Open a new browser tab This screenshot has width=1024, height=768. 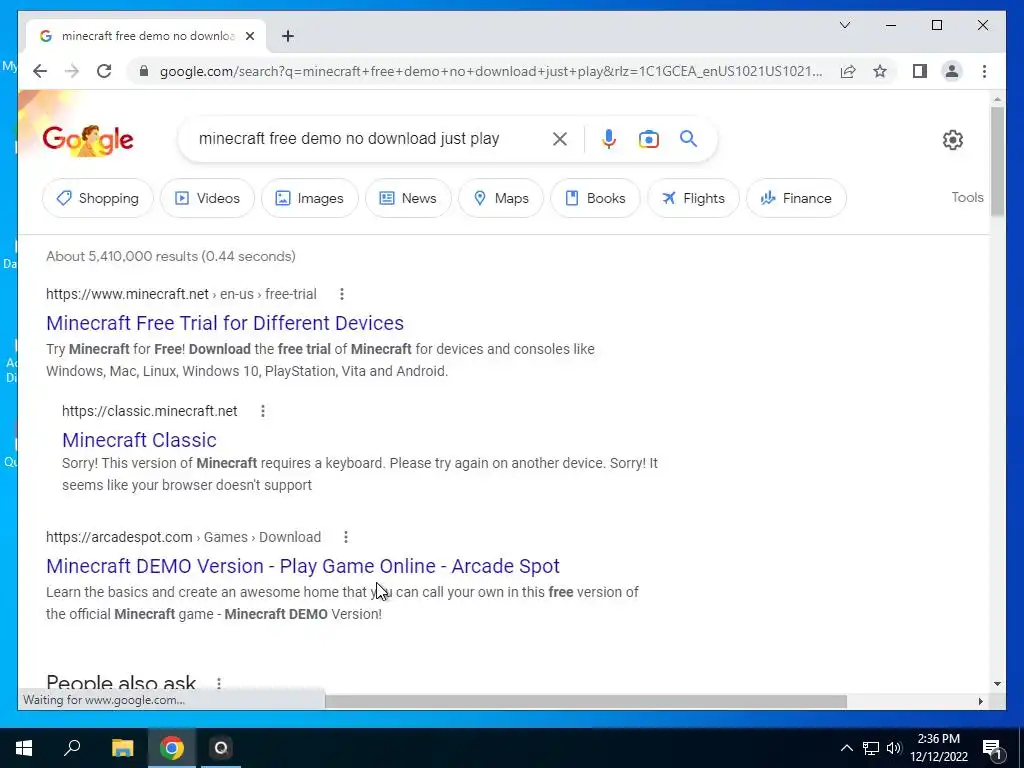[x=288, y=36]
